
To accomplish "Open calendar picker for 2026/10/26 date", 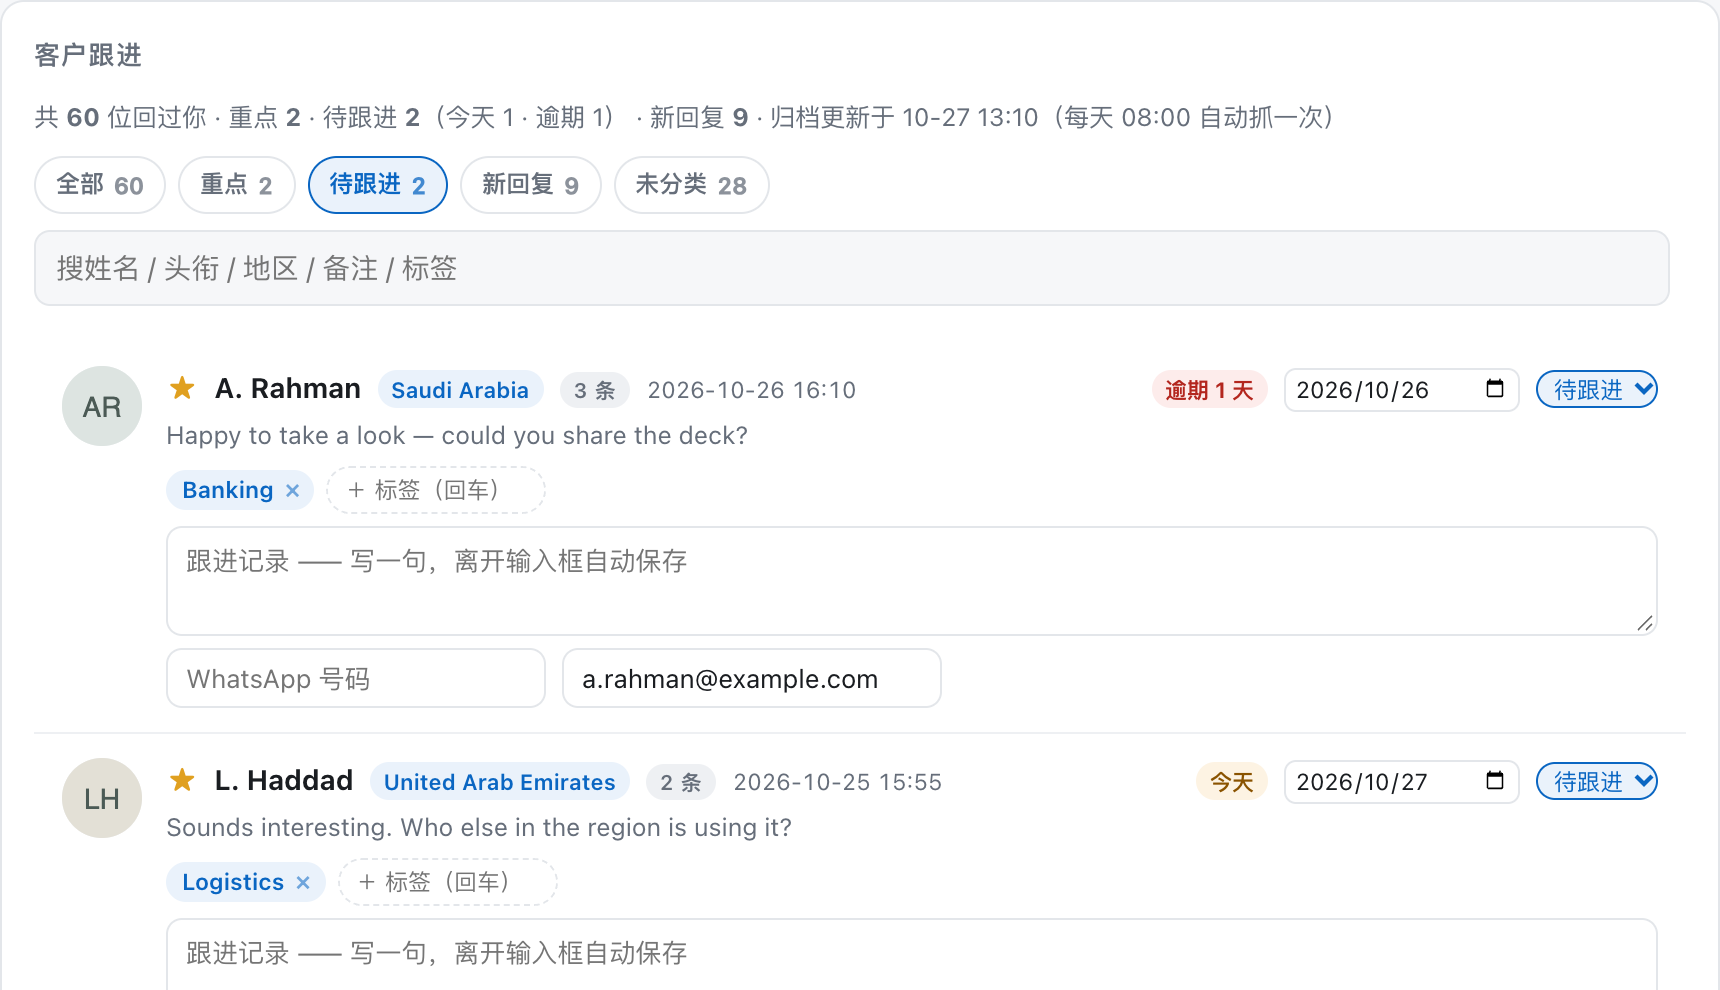I will [1495, 389].
